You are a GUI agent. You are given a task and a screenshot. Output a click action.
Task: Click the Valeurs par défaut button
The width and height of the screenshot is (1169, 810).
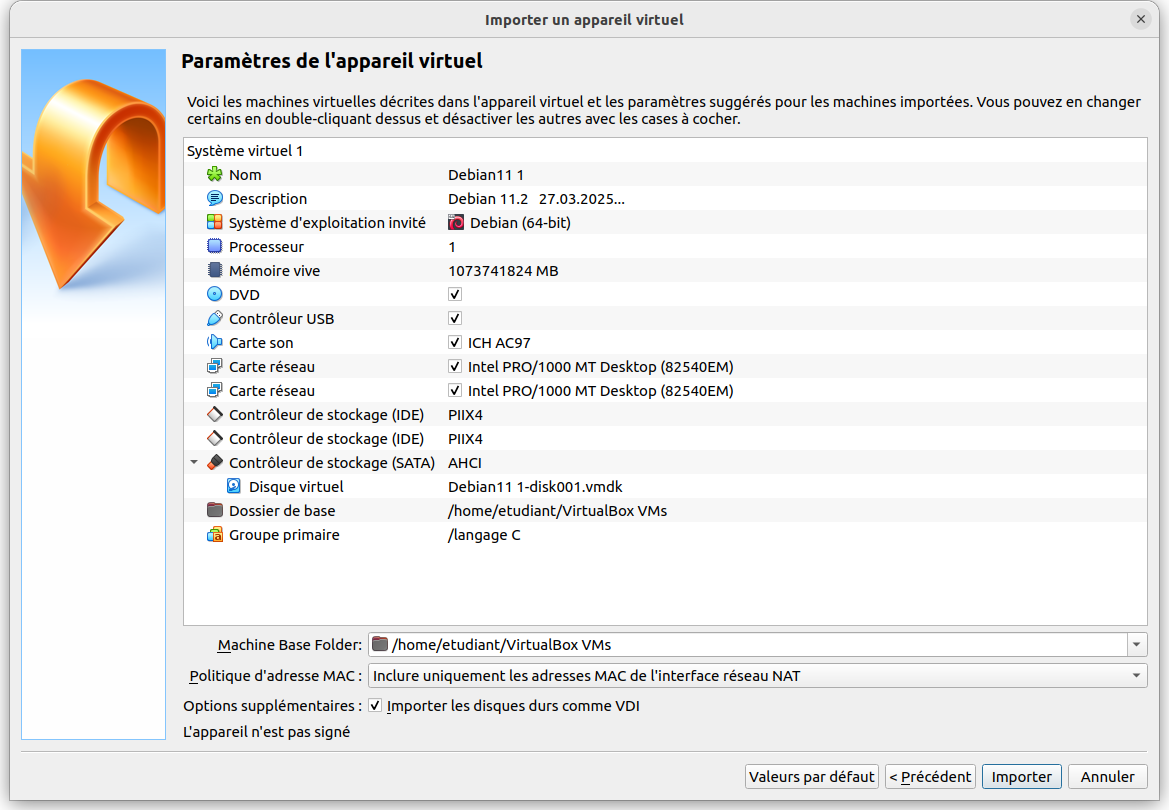[811, 777]
